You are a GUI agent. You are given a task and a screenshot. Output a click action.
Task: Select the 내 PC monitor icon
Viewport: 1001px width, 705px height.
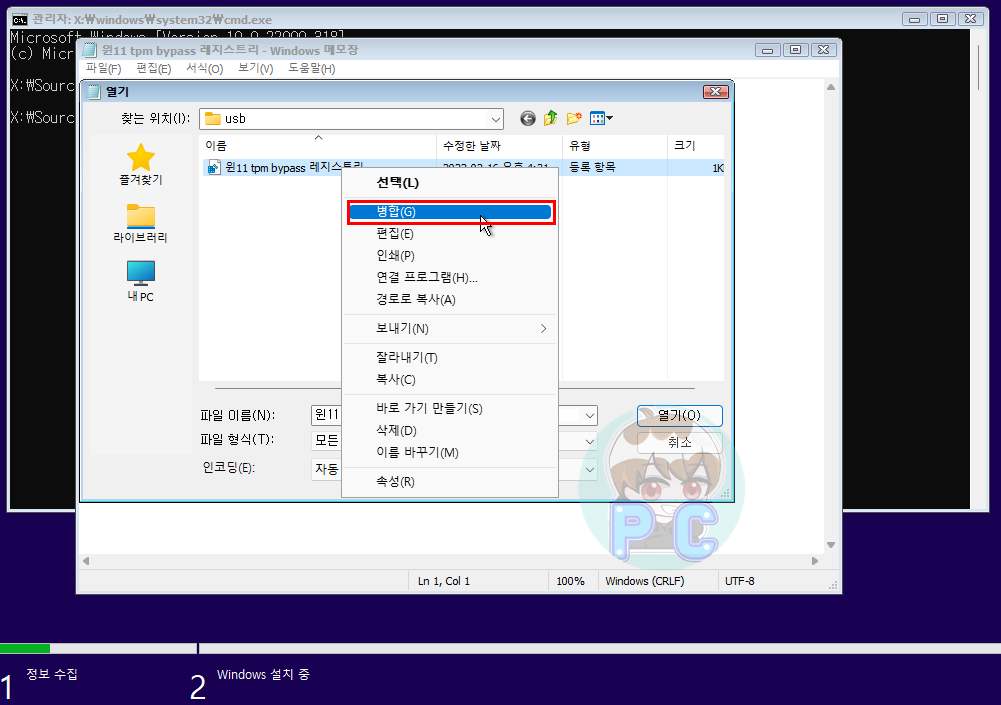tap(140, 273)
